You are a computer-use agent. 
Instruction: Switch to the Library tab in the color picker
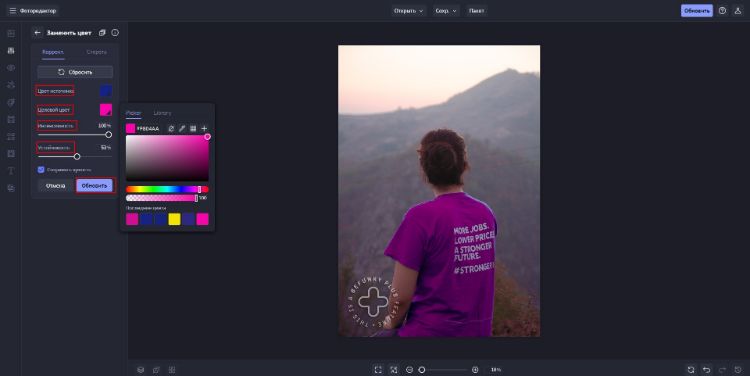point(162,113)
